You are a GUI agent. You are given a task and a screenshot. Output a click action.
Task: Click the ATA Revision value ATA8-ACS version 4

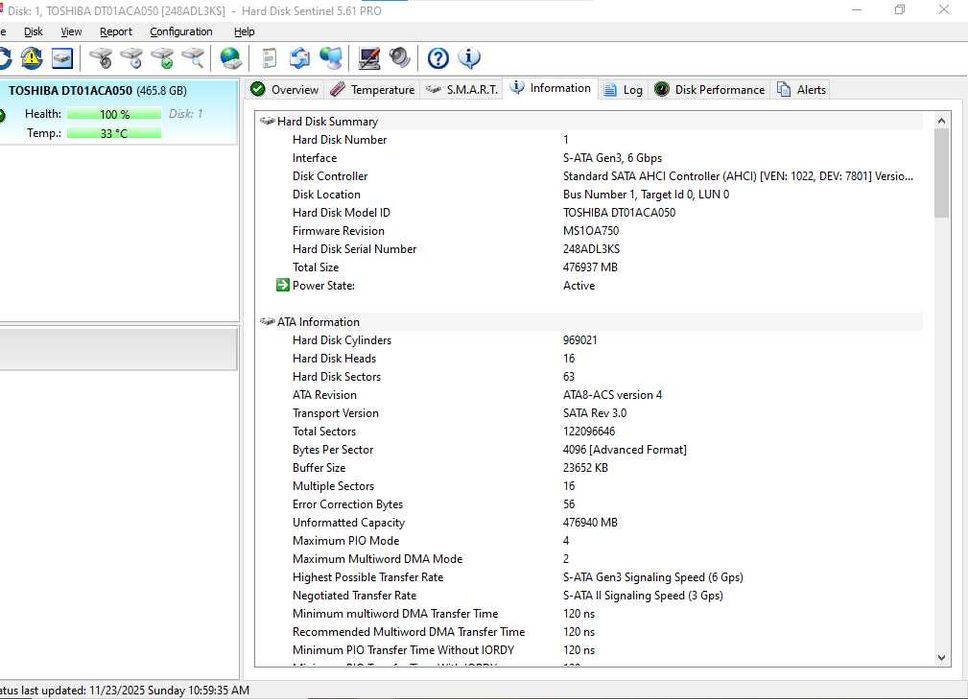tap(612, 395)
